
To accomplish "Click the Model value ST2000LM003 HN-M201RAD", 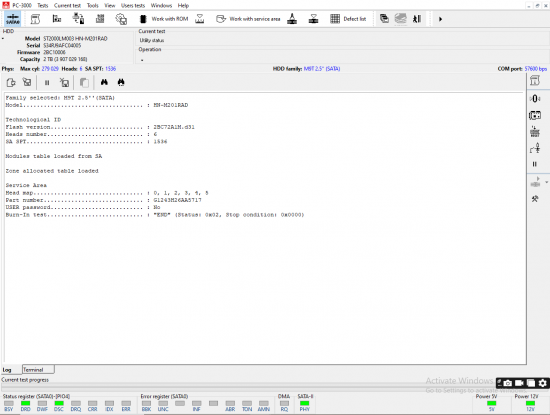I will tap(75, 39).
